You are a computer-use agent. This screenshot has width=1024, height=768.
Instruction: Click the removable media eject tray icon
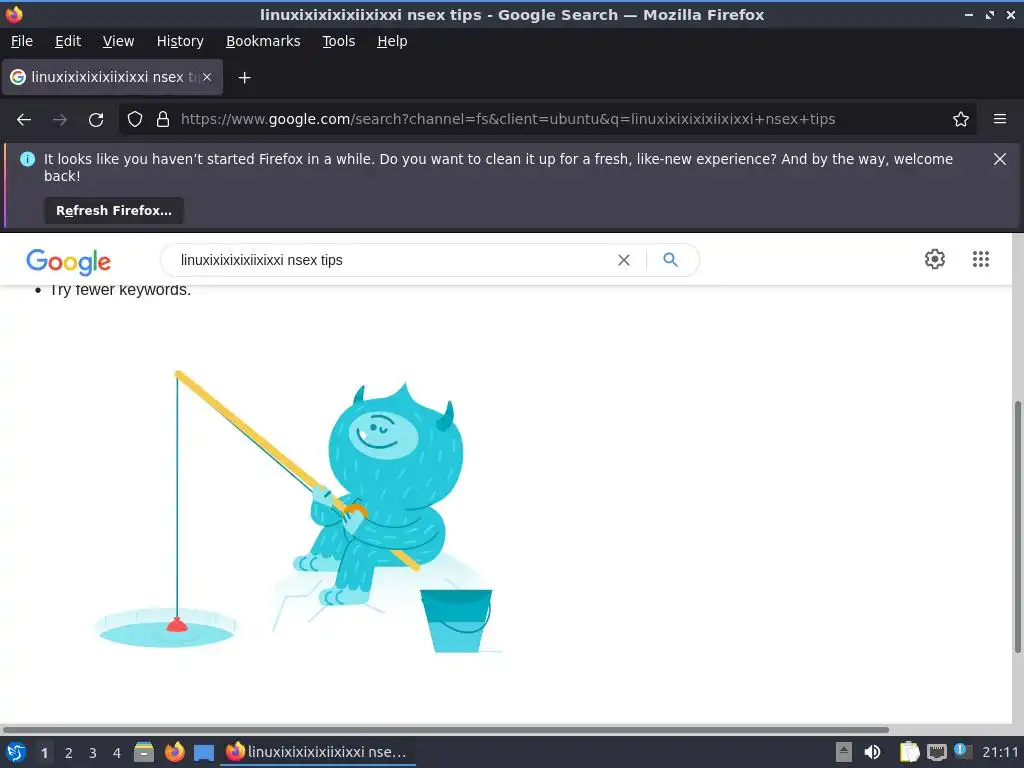coord(844,752)
